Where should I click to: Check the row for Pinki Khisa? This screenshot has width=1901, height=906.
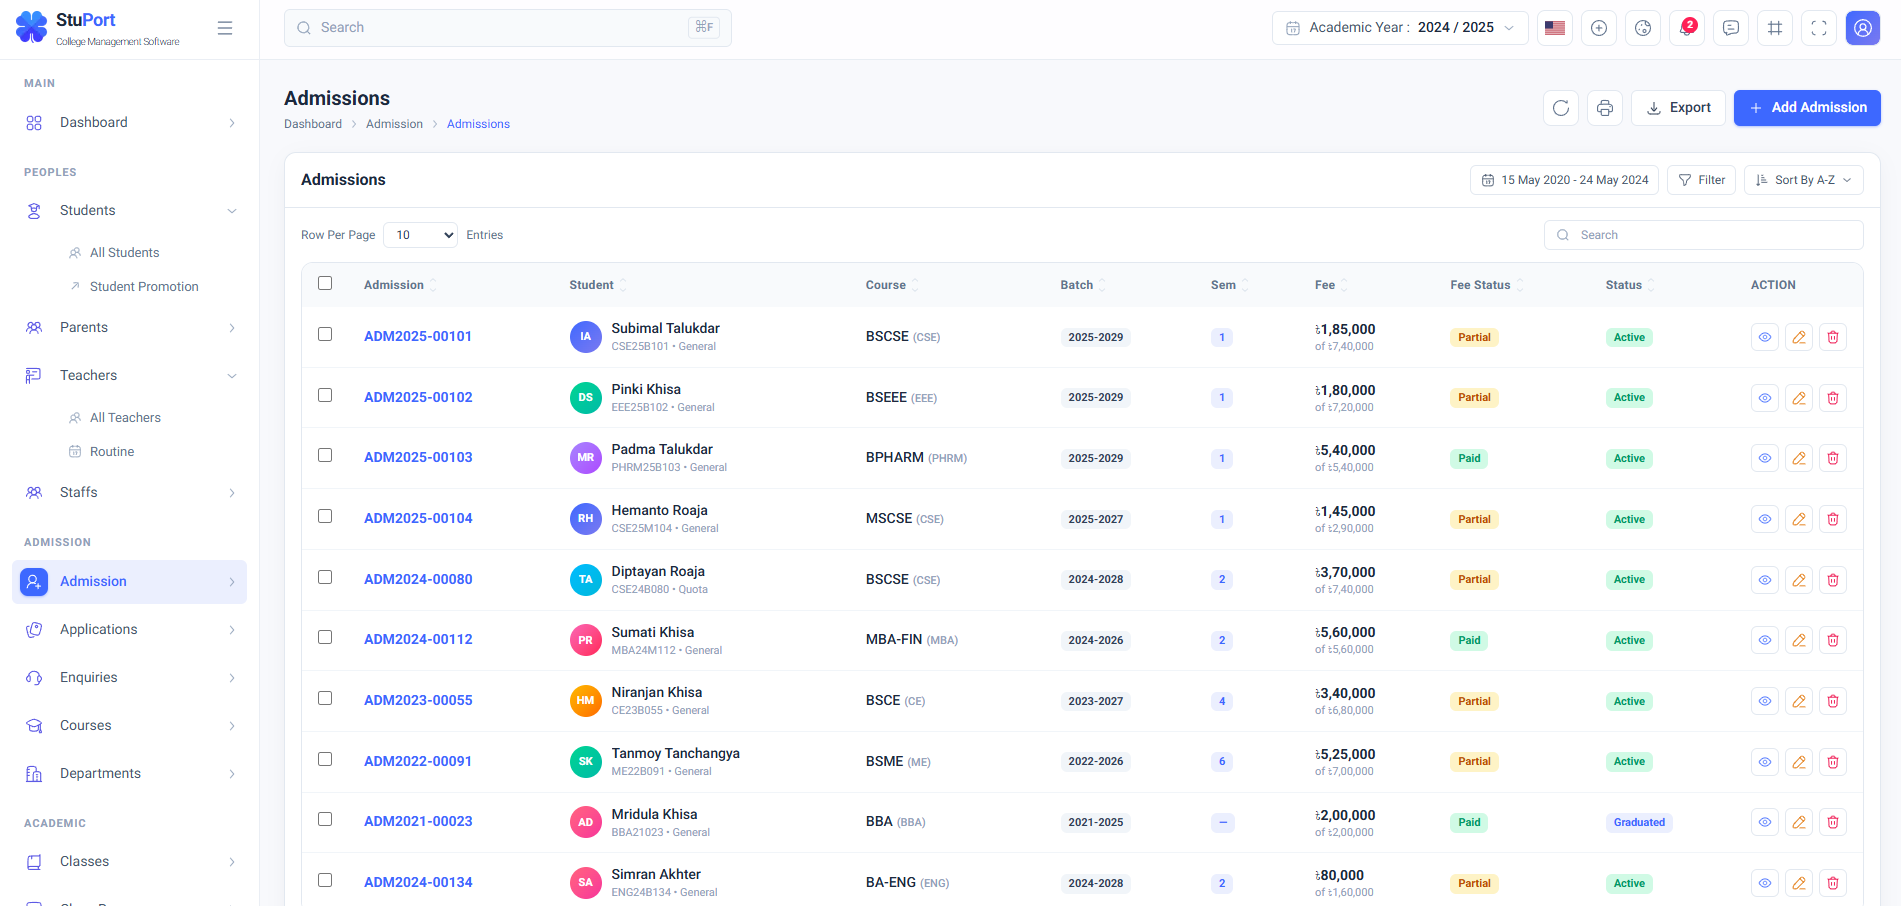(325, 395)
